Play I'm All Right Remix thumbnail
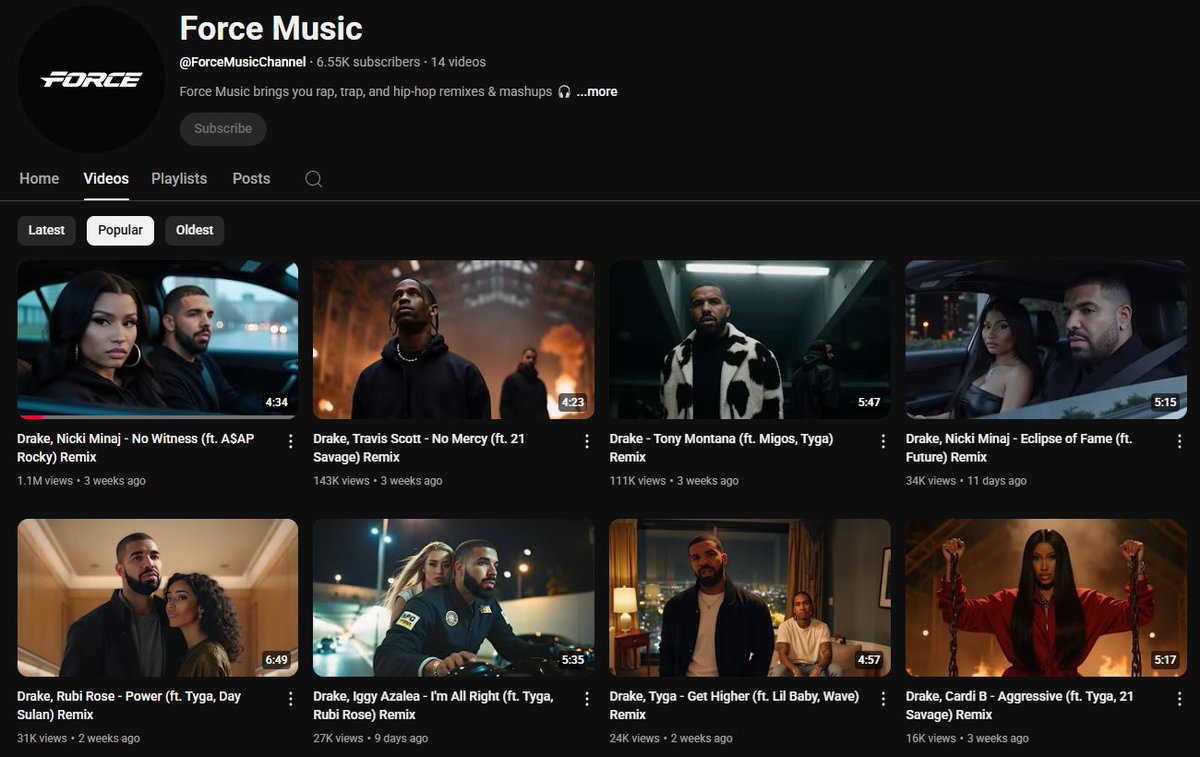 454,598
